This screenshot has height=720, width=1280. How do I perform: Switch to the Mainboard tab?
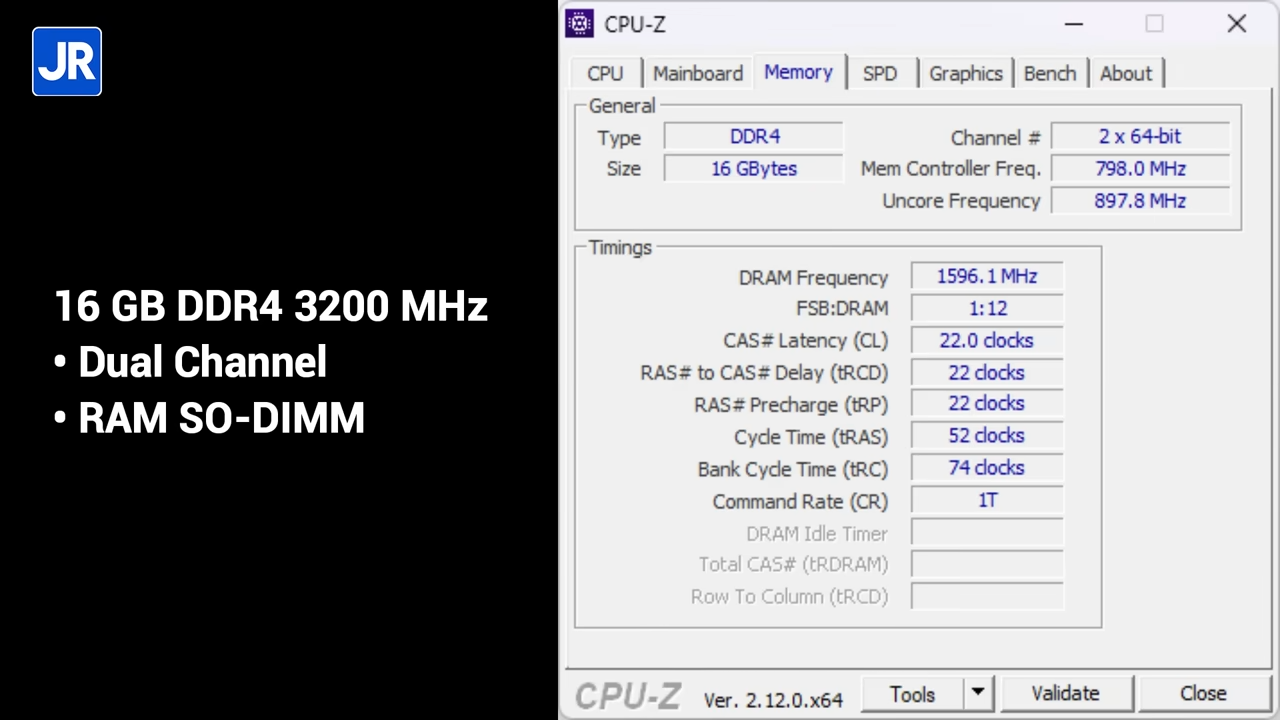pyautogui.click(x=698, y=73)
